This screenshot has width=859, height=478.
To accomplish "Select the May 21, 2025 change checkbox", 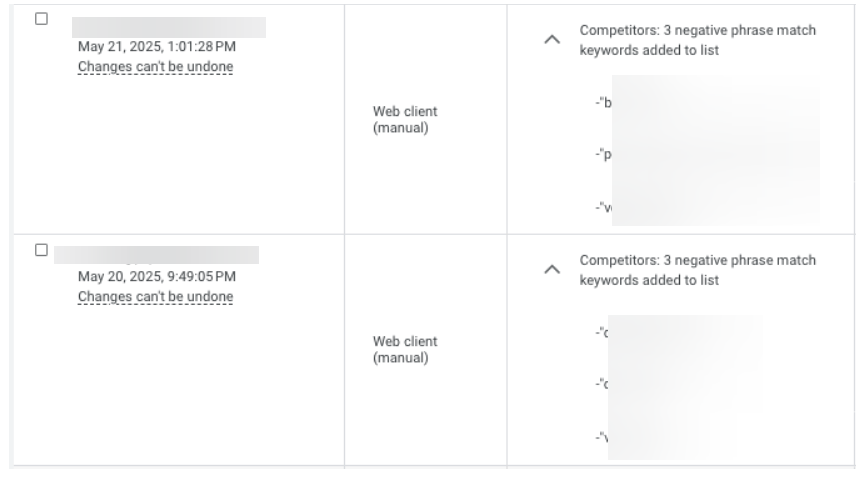I will click(x=41, y=19).
